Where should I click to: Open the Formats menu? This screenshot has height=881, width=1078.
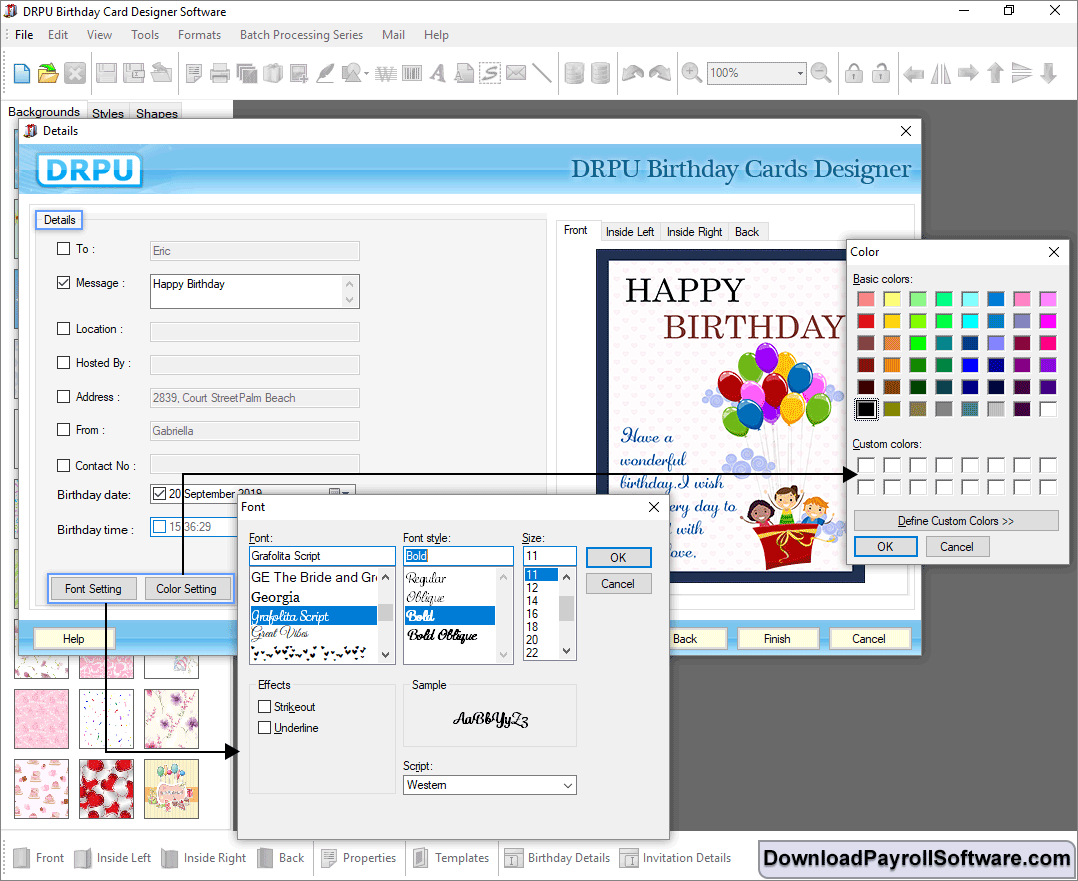click(199, 35)
